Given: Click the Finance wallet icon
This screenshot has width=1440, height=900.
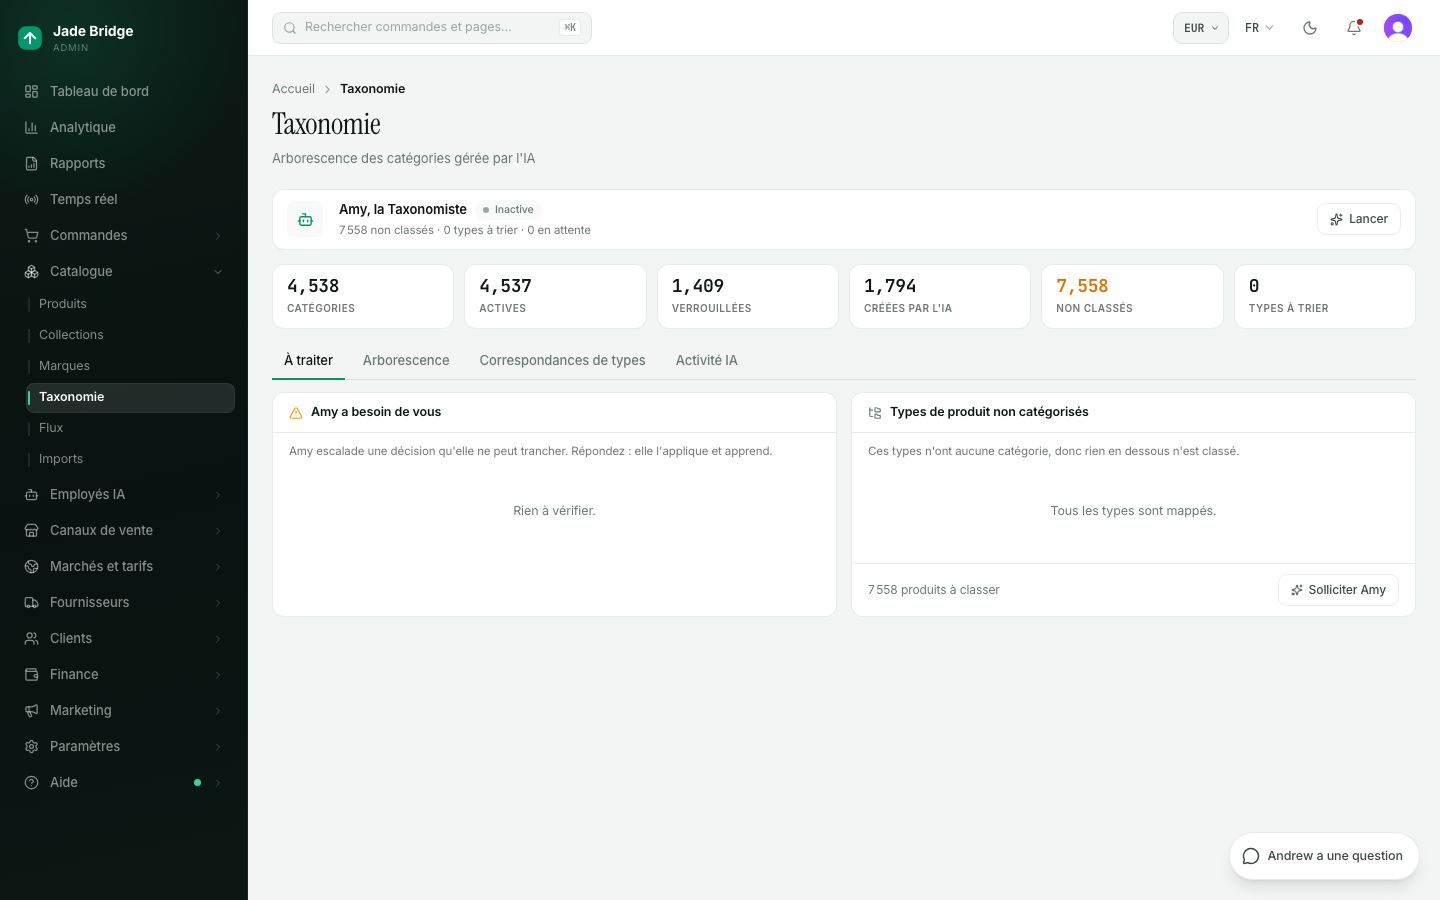Looking at the screenshot, I should pos(31,674).
